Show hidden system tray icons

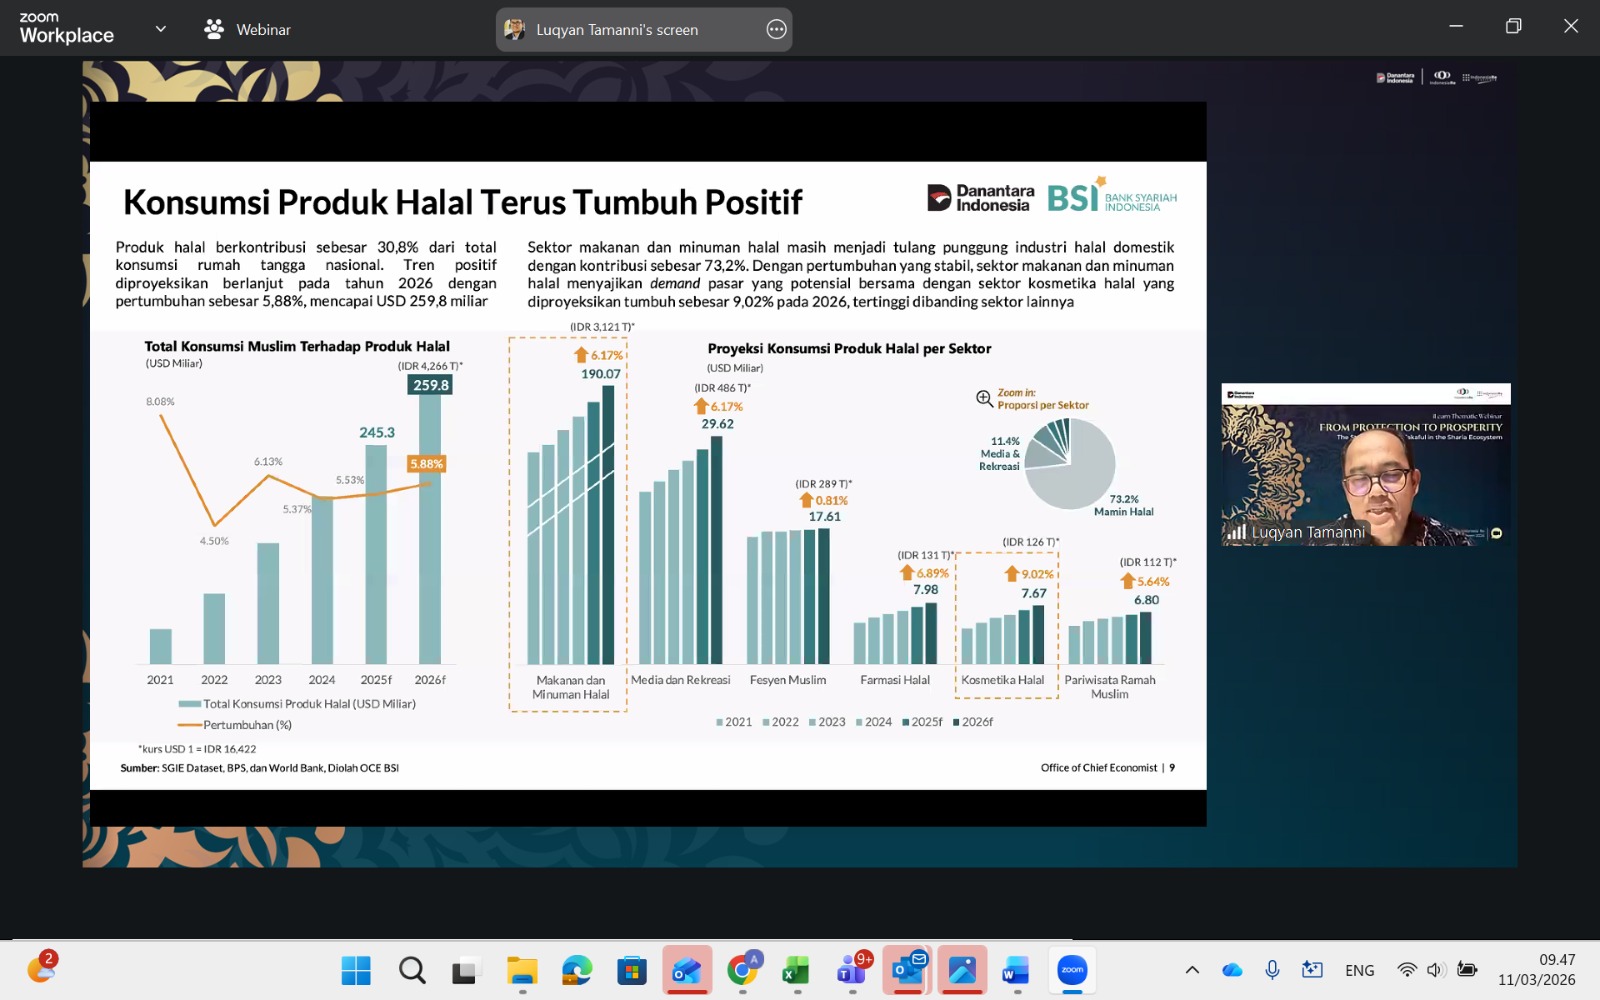1192,970
